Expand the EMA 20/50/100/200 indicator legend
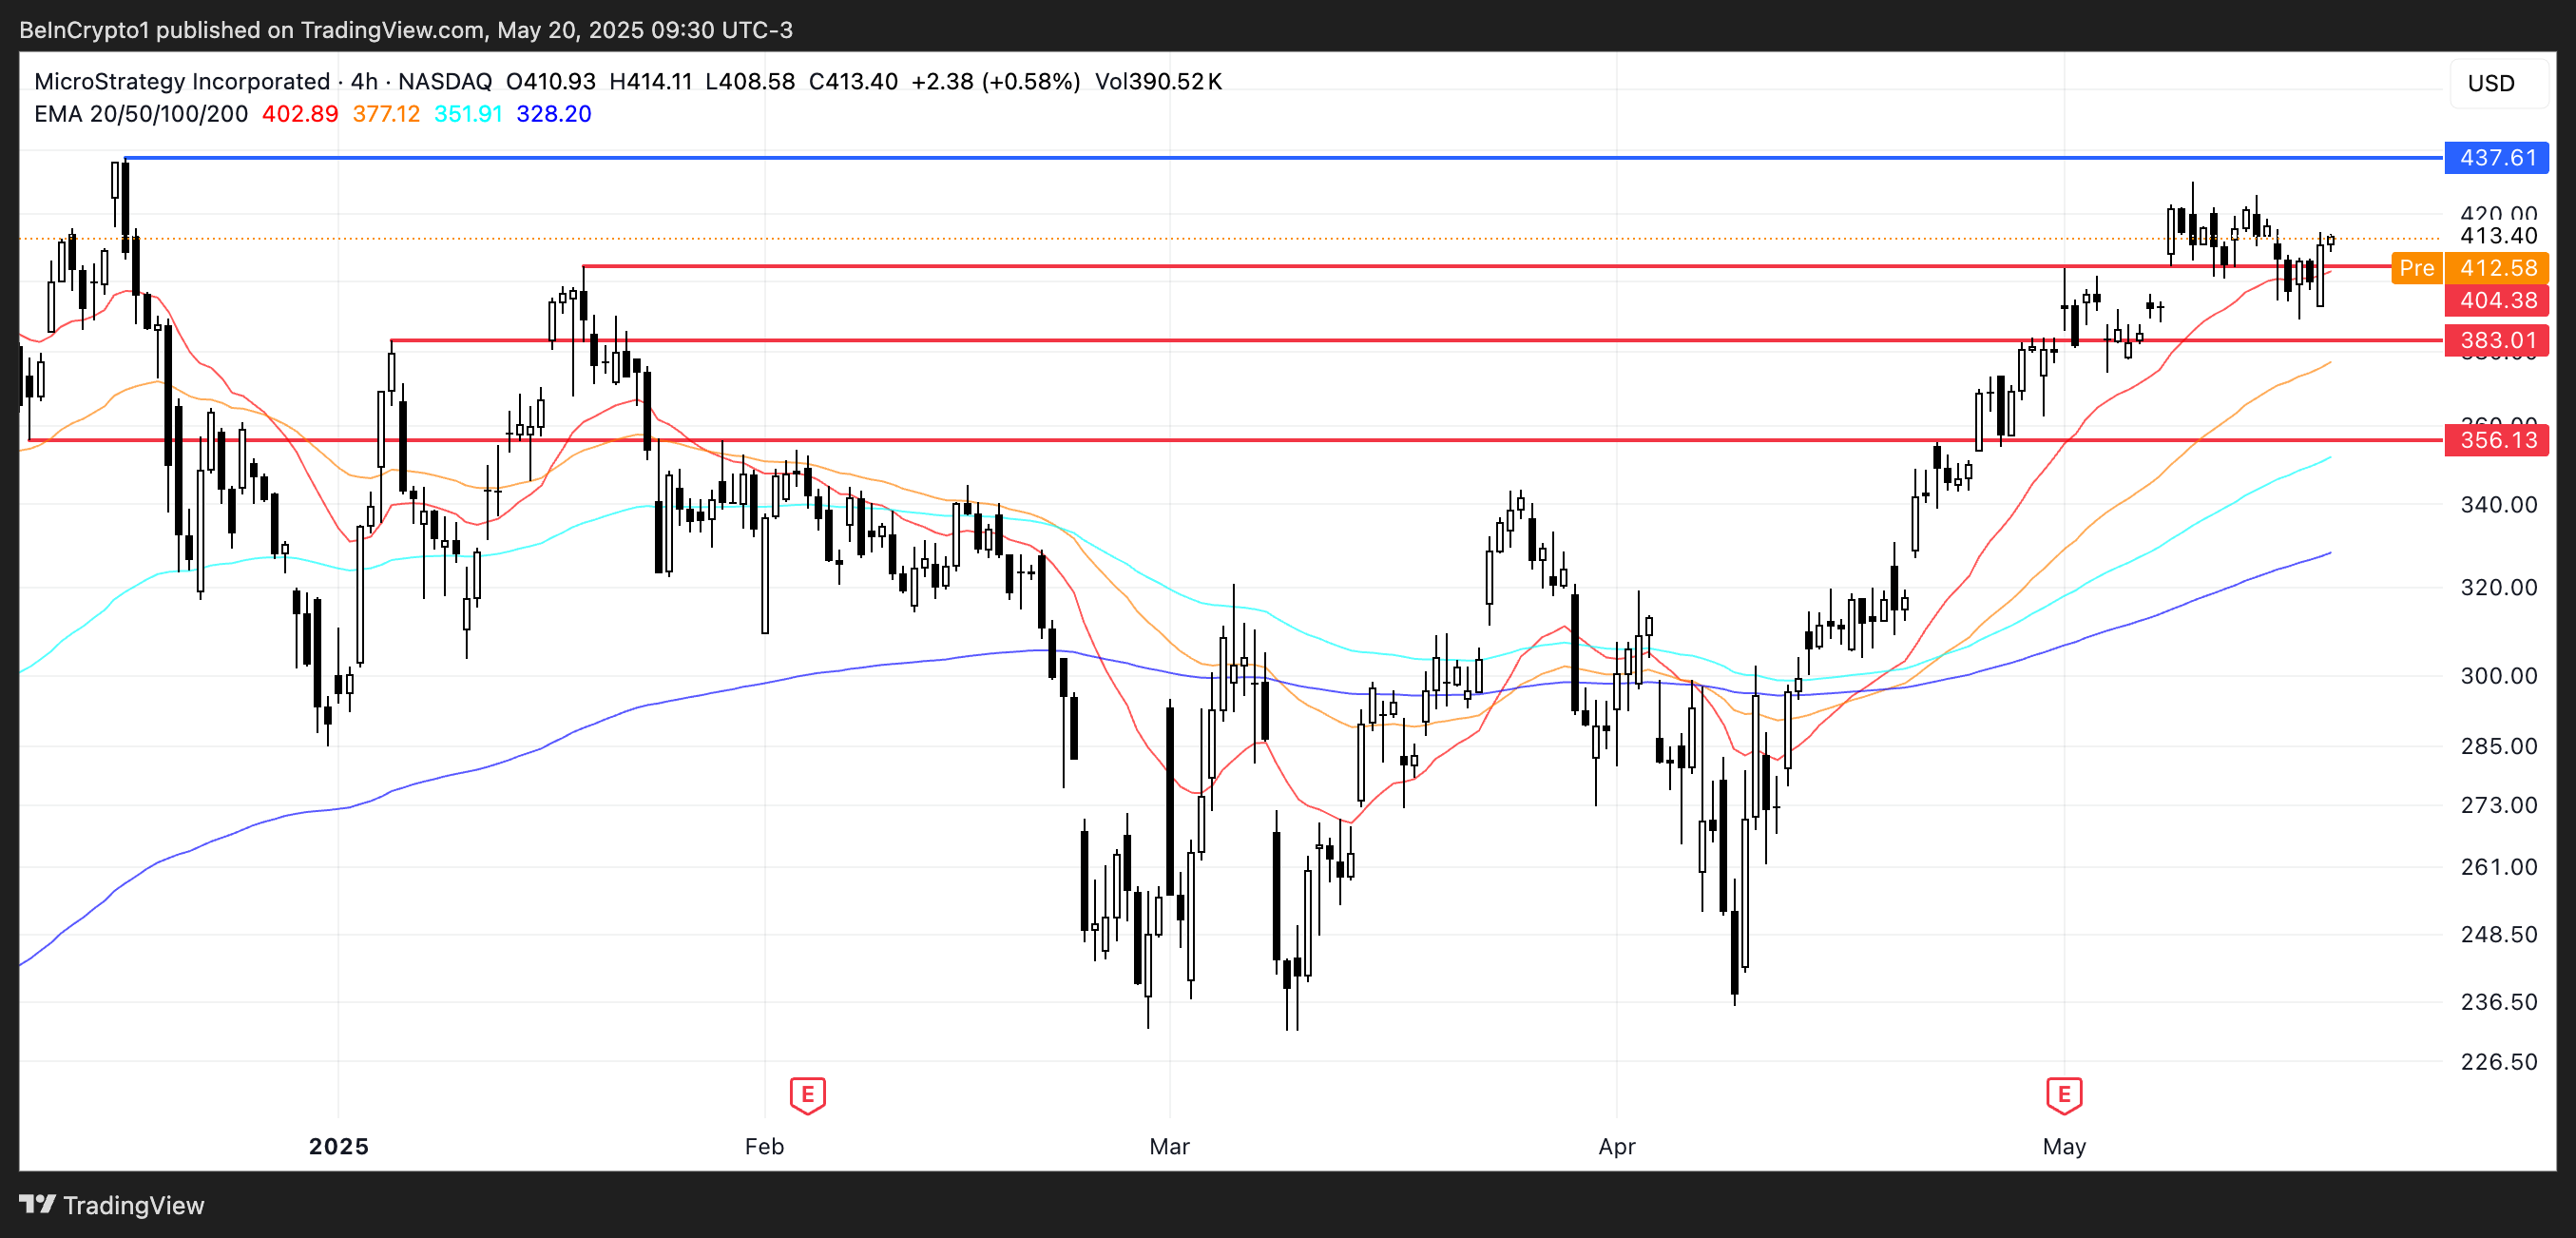The image size is (2576, 1238). [140, 114]
